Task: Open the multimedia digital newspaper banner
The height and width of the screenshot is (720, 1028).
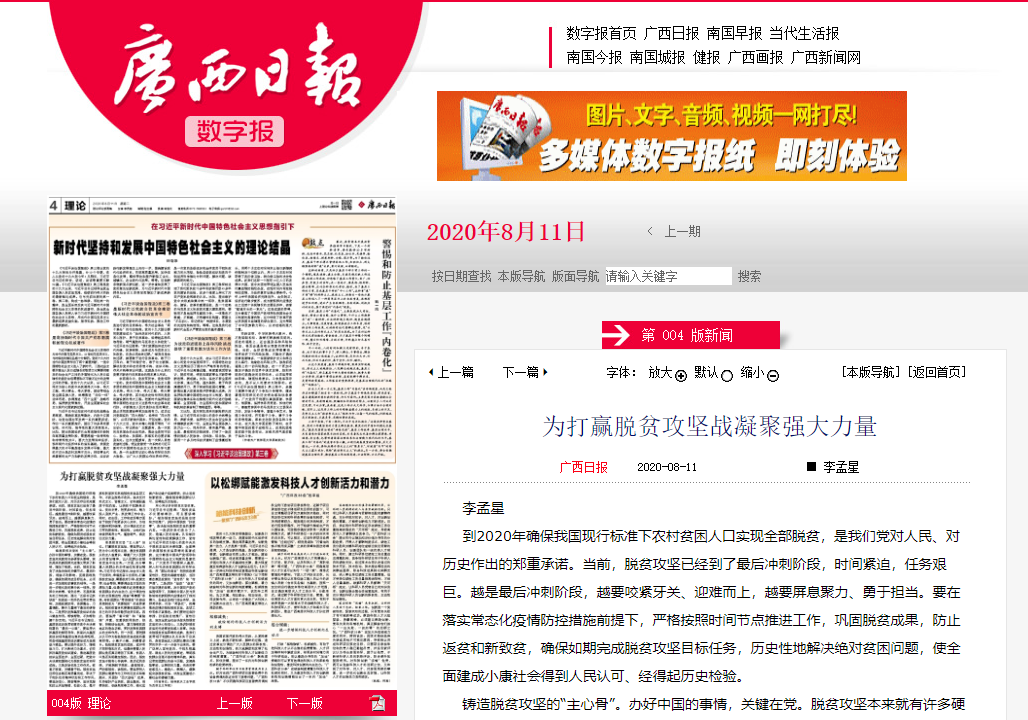Action: click(671, 136)
